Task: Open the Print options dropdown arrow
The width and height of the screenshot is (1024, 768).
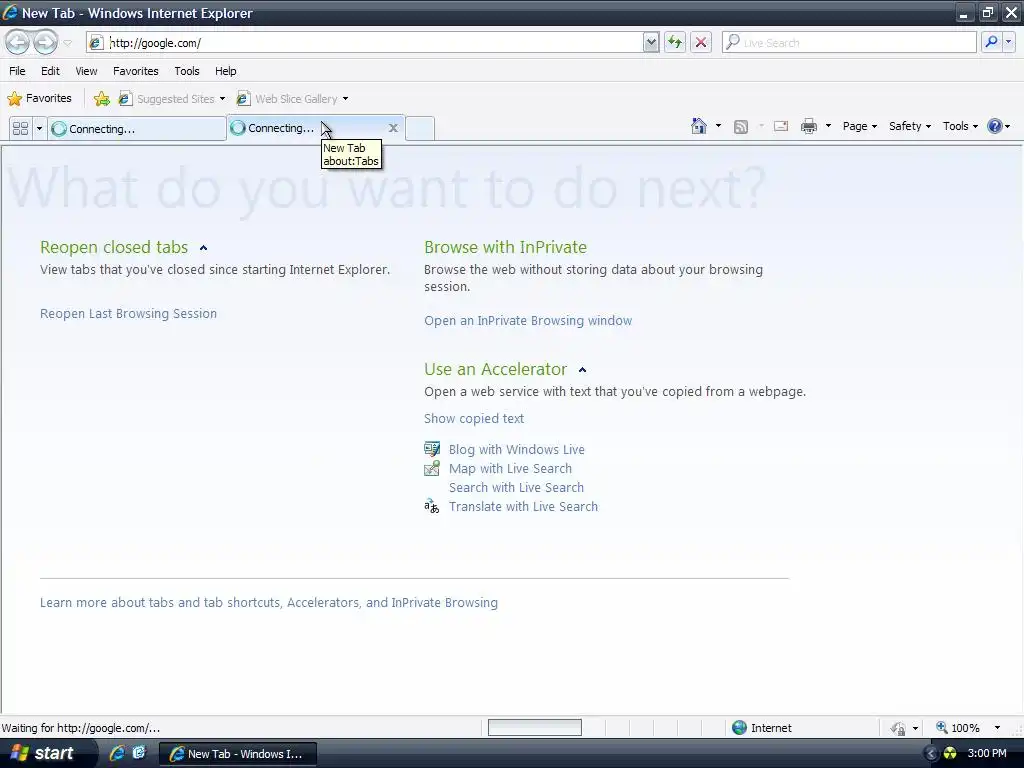Action: tap(828, 126)
